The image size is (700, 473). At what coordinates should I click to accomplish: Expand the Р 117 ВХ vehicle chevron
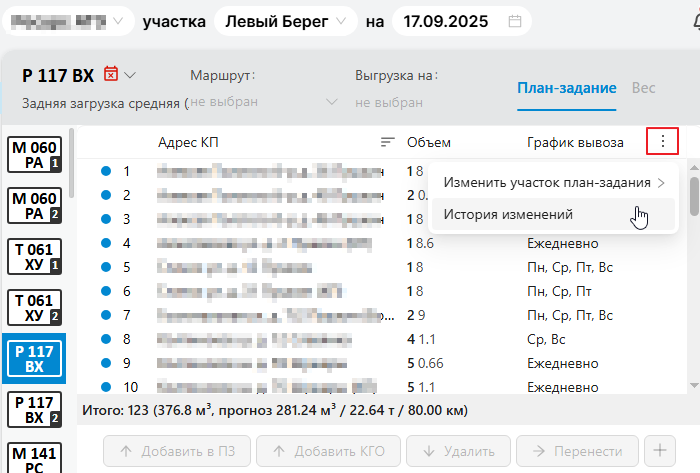click(131, 75)
